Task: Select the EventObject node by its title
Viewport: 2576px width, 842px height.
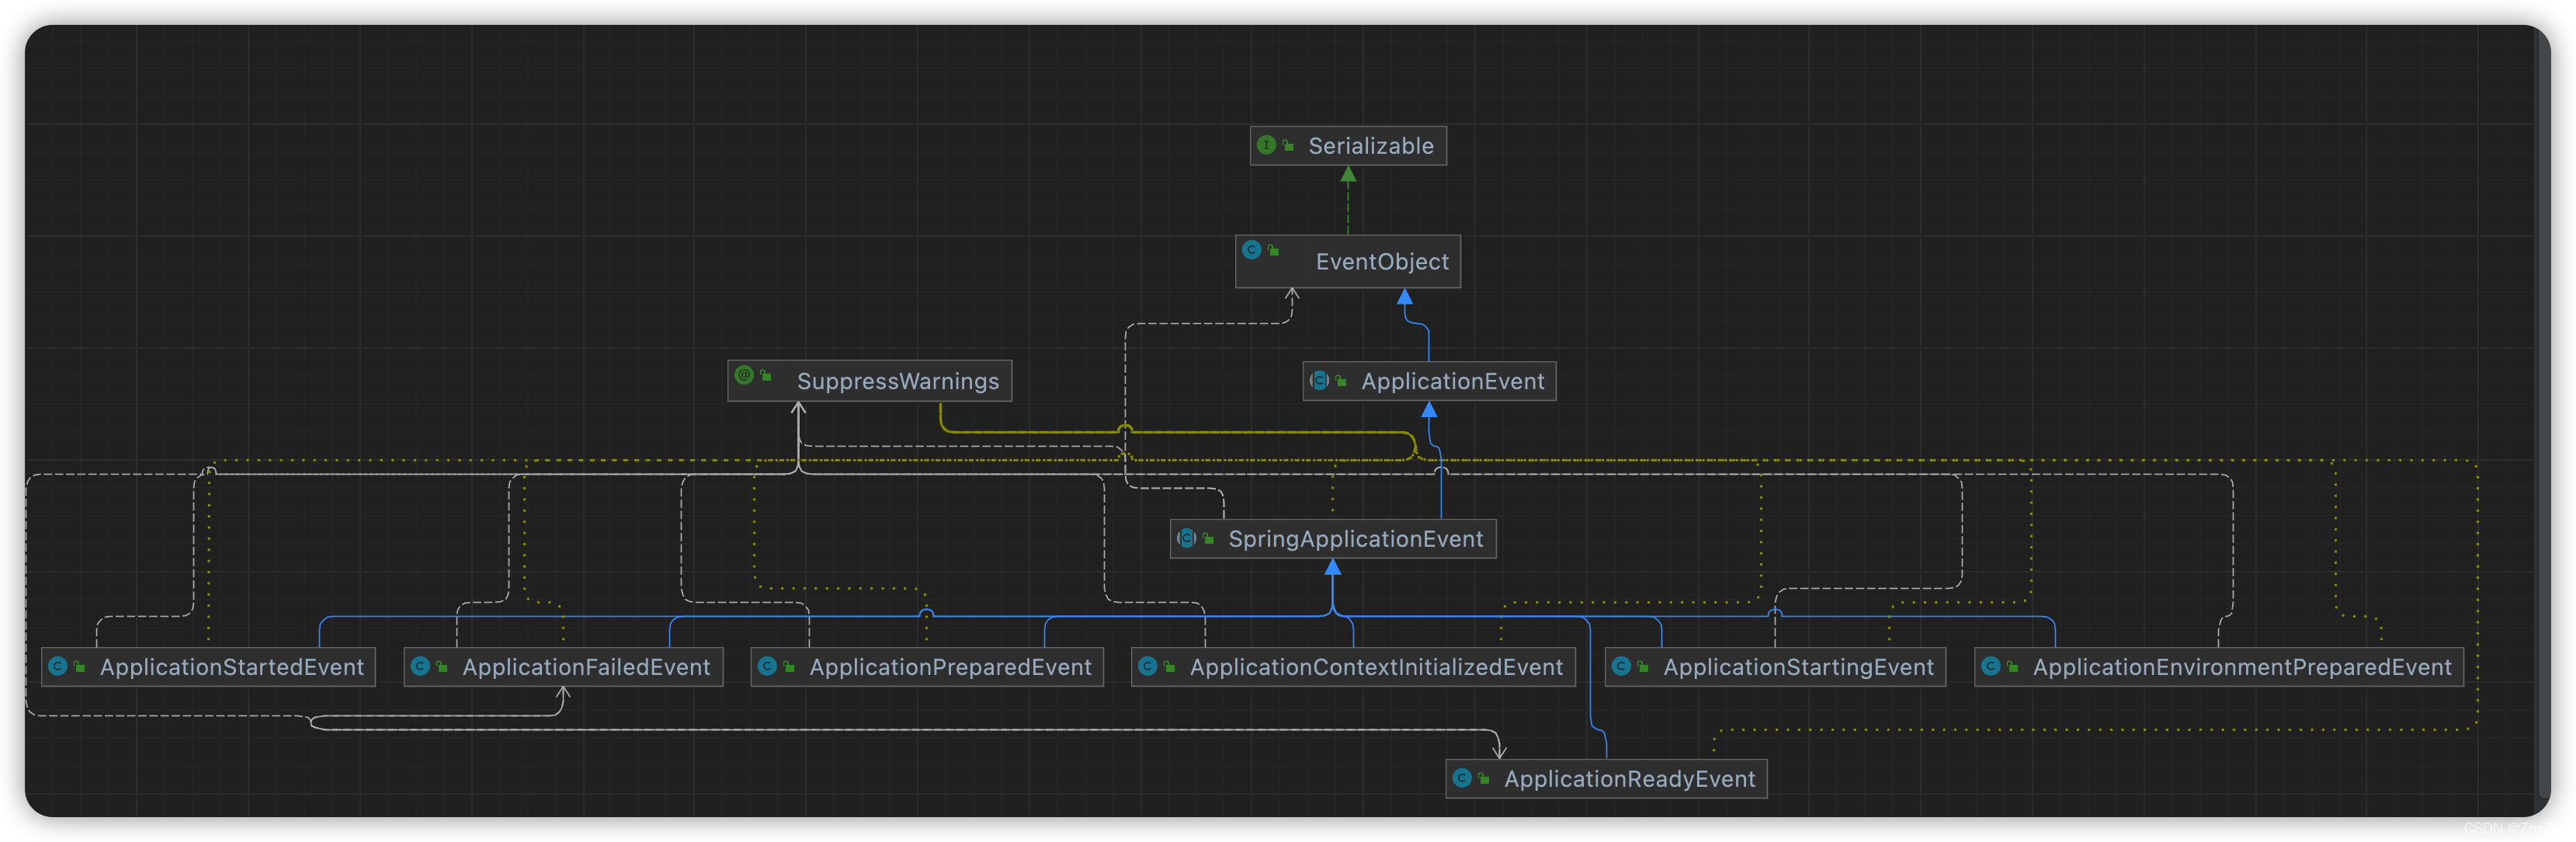Action: (x=1382, y=261)
